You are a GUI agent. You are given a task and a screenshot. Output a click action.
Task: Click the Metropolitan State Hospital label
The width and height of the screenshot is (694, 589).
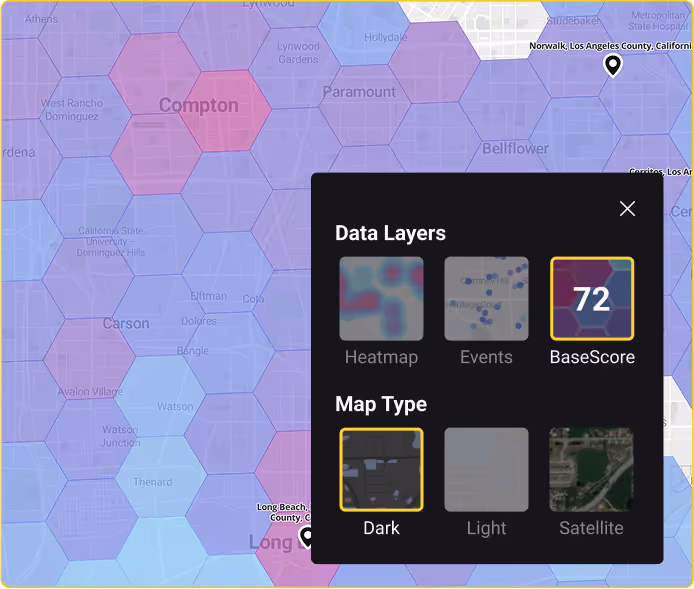pyautogui.click(x=658, y=21)
